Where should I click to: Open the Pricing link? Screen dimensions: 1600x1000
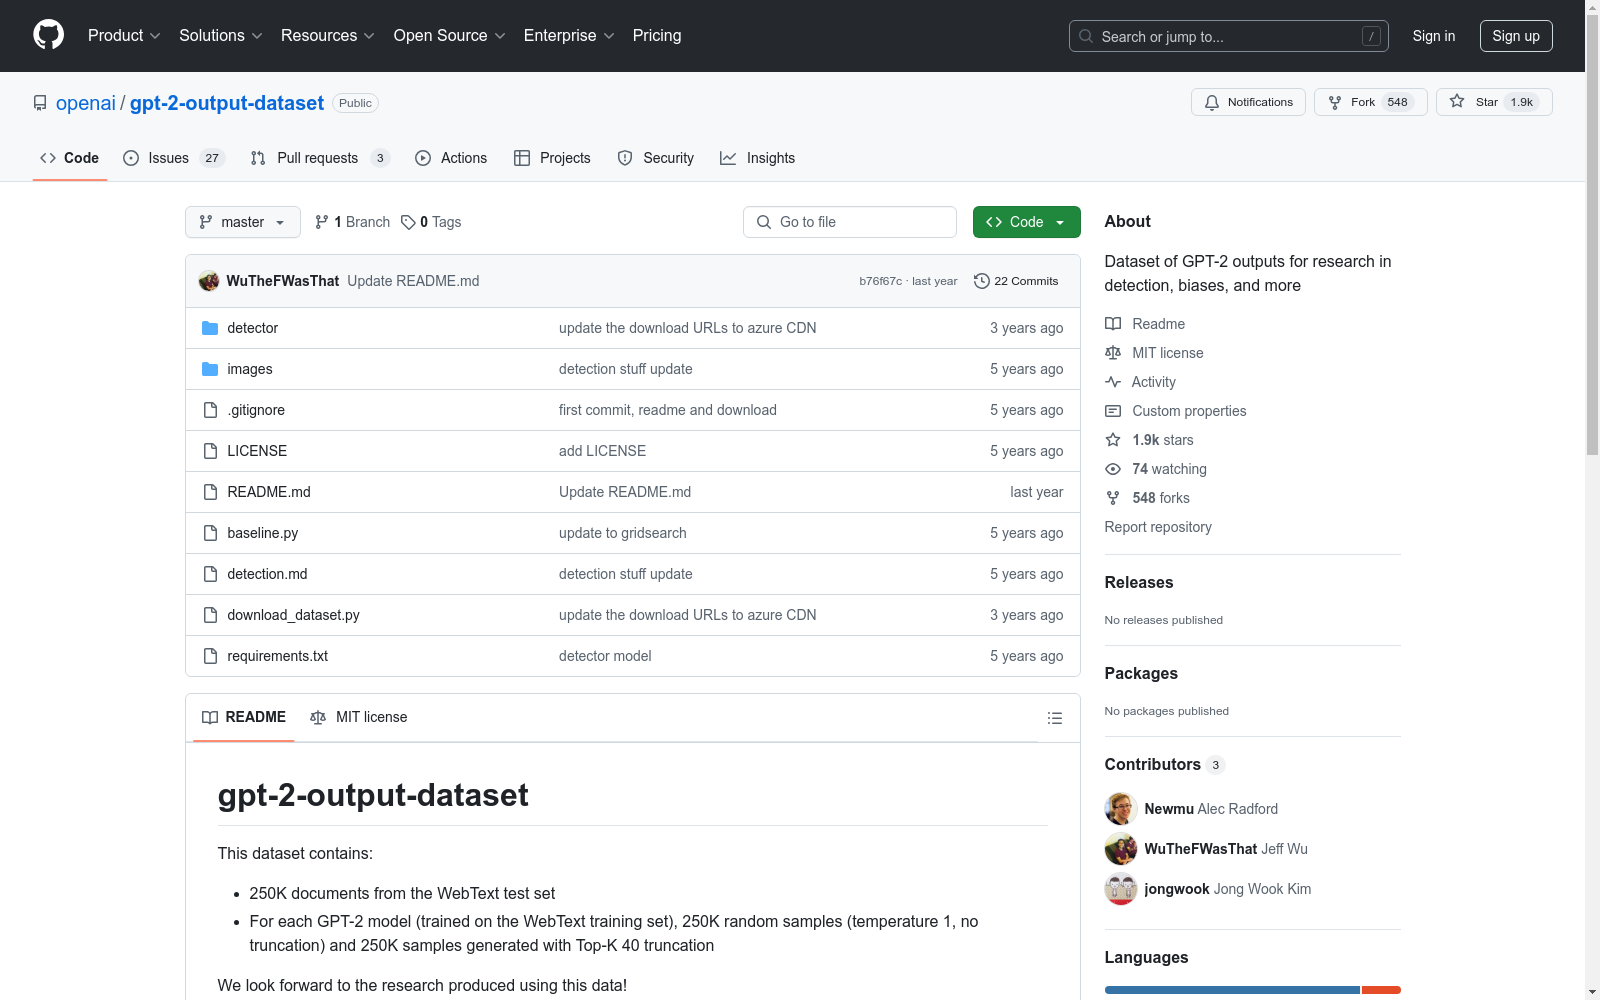point(657,36)
